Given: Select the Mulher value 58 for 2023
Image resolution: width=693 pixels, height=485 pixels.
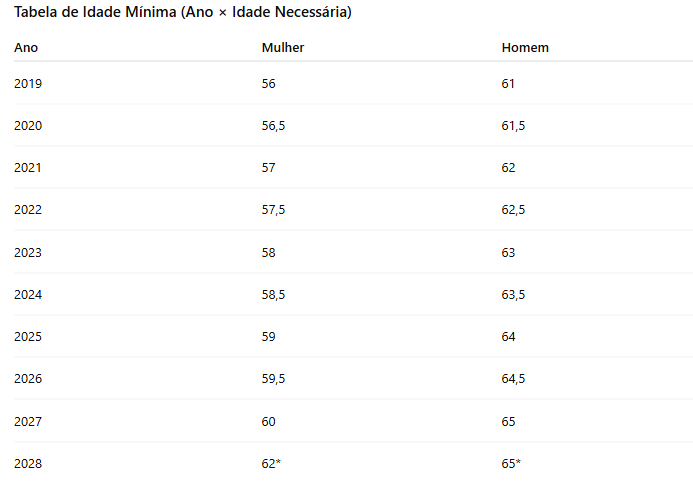Looking at the screenshot, I should point(268,252).
